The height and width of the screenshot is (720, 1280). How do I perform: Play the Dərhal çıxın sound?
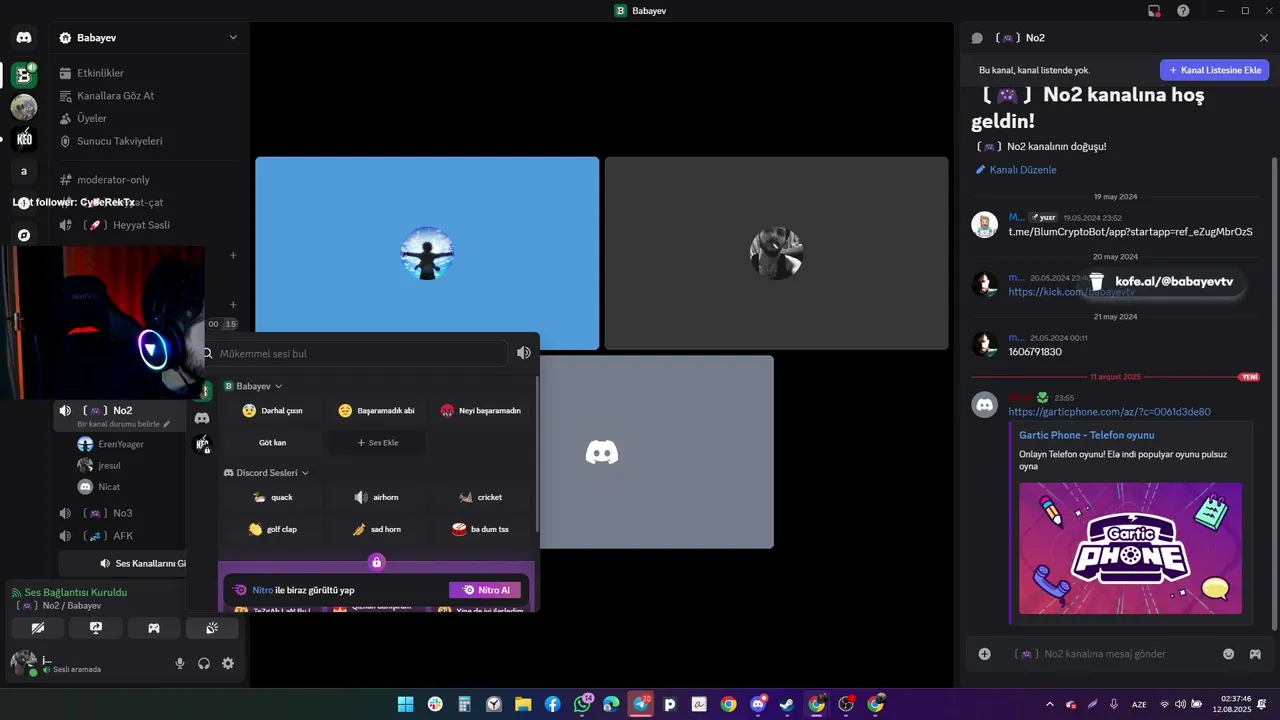[x=273, y=410]
